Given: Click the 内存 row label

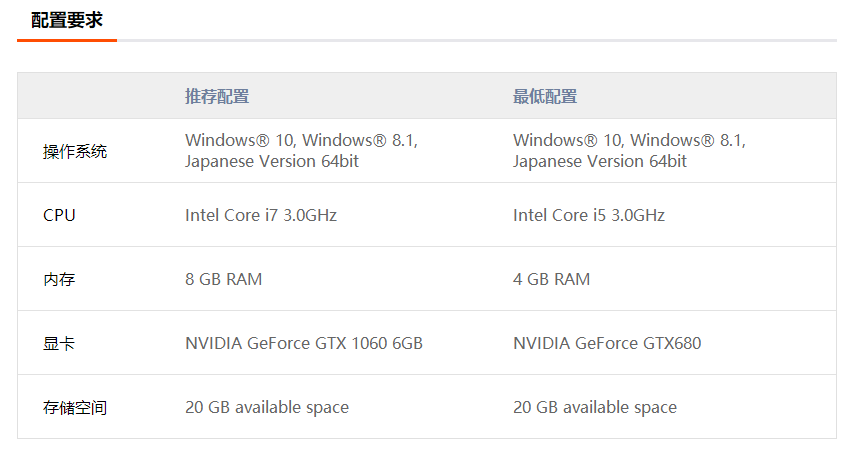Looking at the screenshot, I should point(59,279).
